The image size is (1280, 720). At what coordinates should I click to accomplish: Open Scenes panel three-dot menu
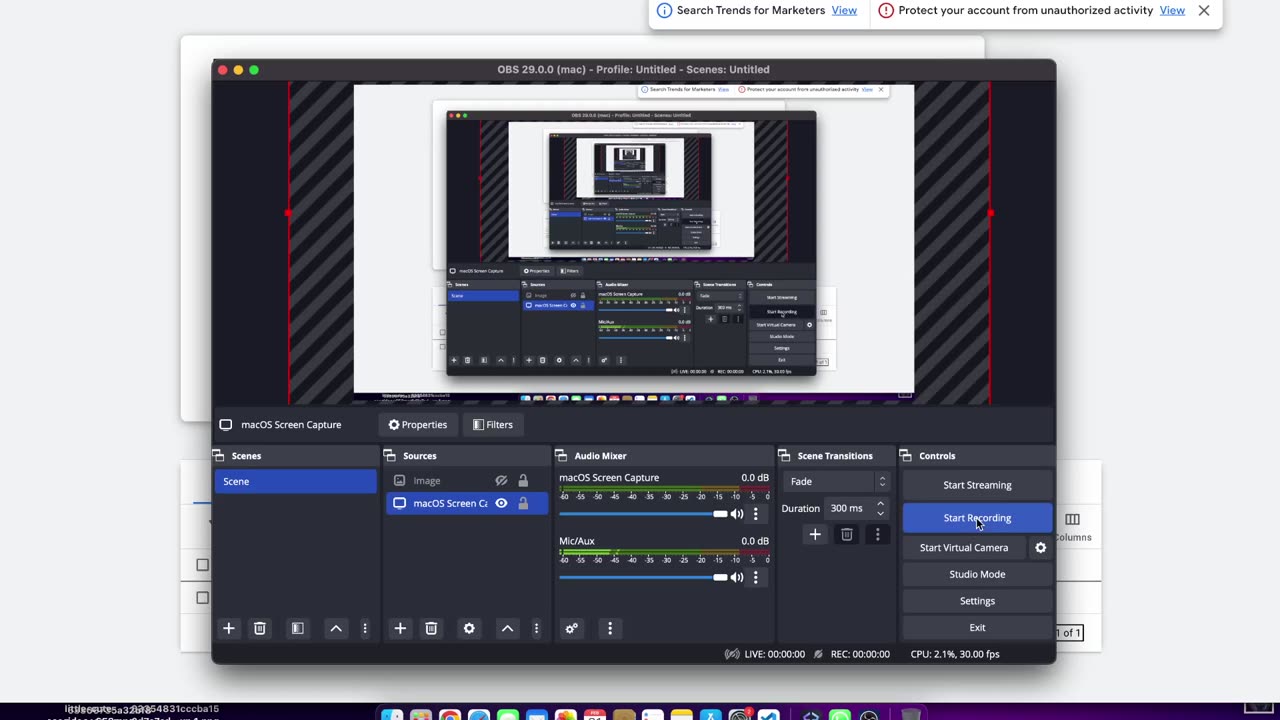365,628
